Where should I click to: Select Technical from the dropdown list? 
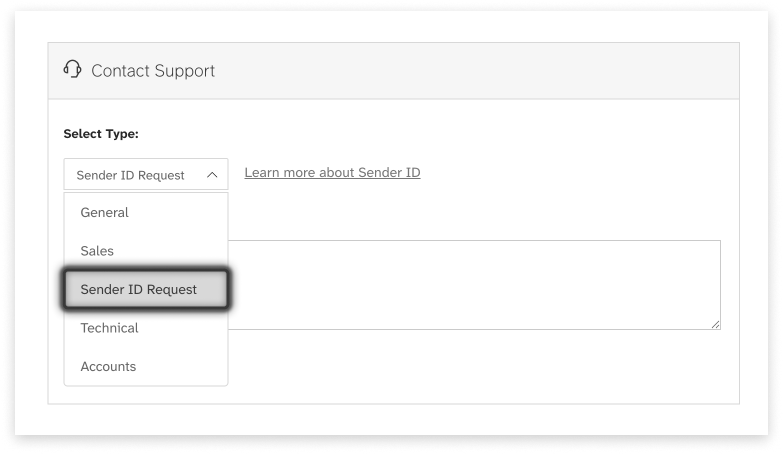pyautogui.click(x=109, y=328)
